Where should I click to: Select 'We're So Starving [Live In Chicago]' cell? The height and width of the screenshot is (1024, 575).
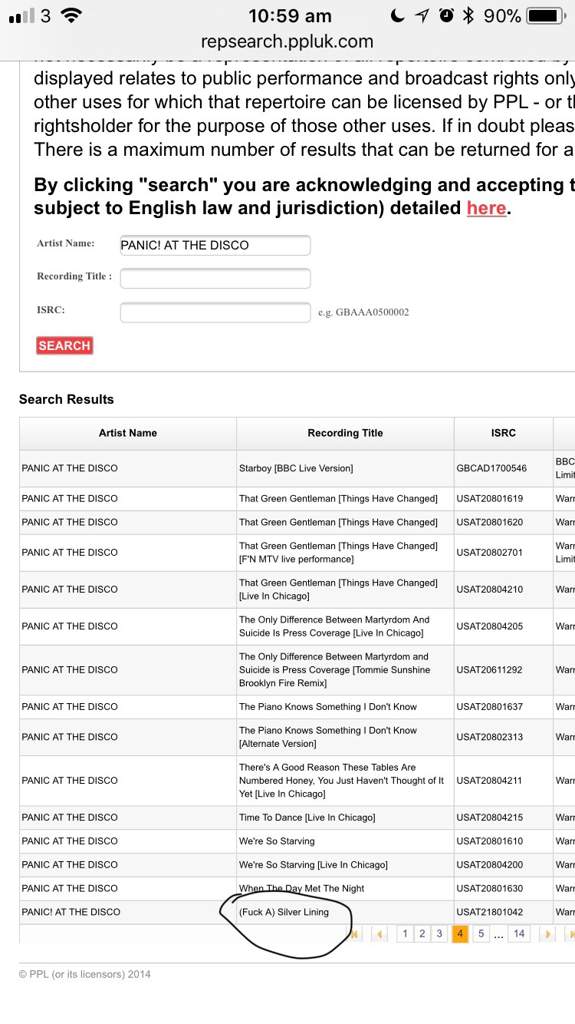click(345, 865)
